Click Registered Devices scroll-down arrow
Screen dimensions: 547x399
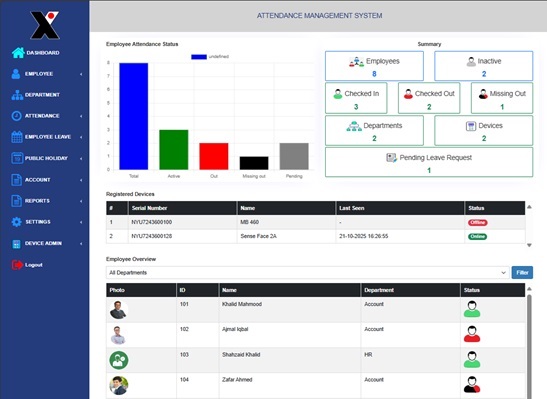529,245
